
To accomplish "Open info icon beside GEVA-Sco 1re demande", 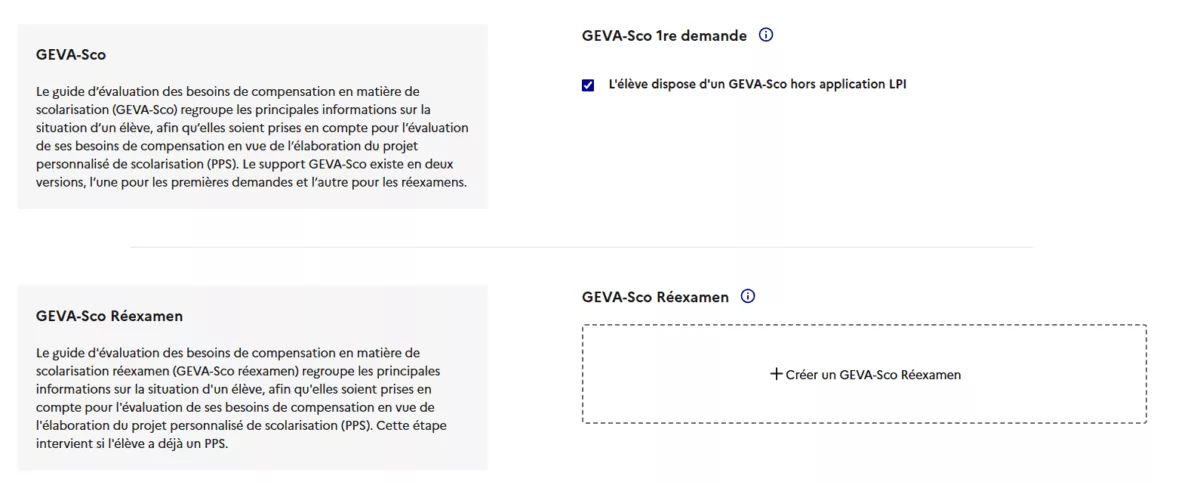I will click(x=766, y=35).
